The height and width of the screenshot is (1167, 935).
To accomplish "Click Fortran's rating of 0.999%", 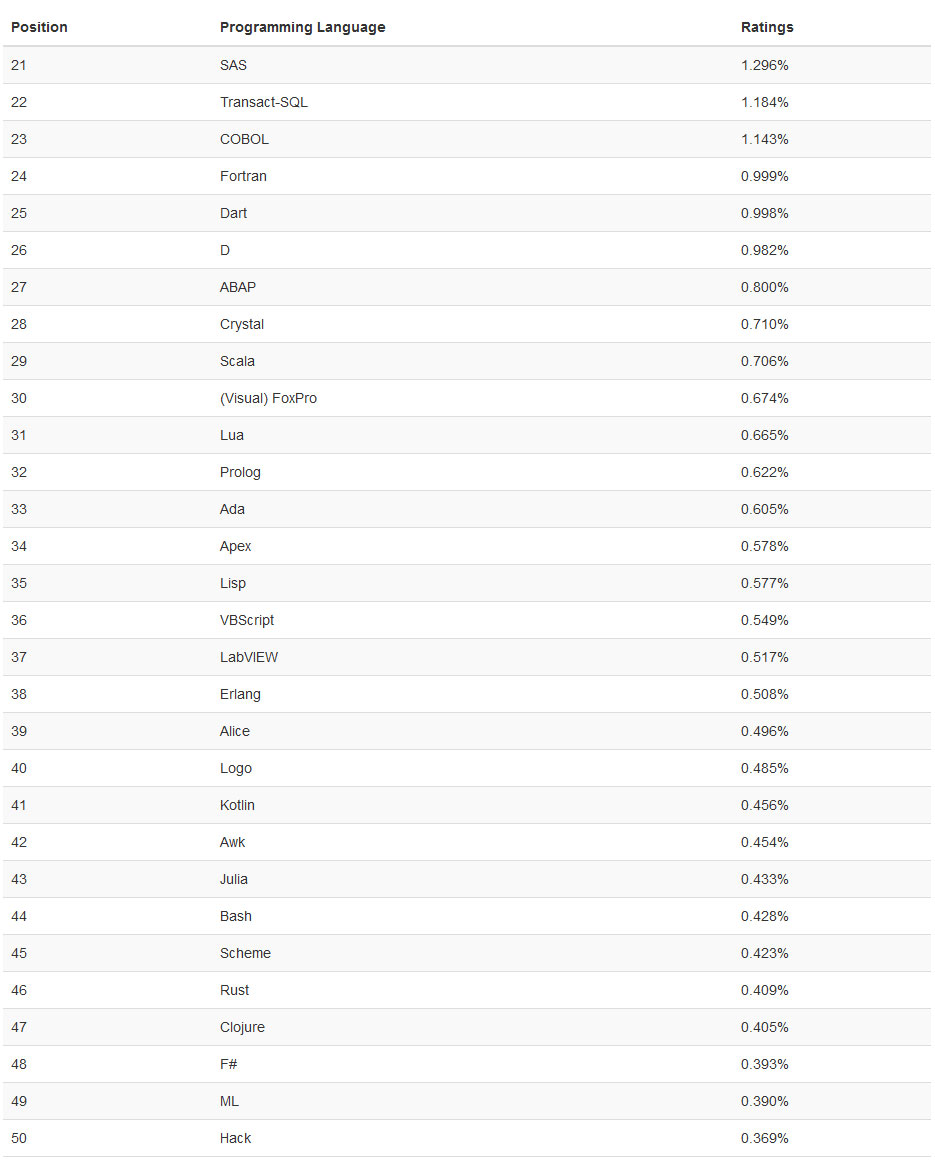I will pyautogui.click(x=764, y=176).
